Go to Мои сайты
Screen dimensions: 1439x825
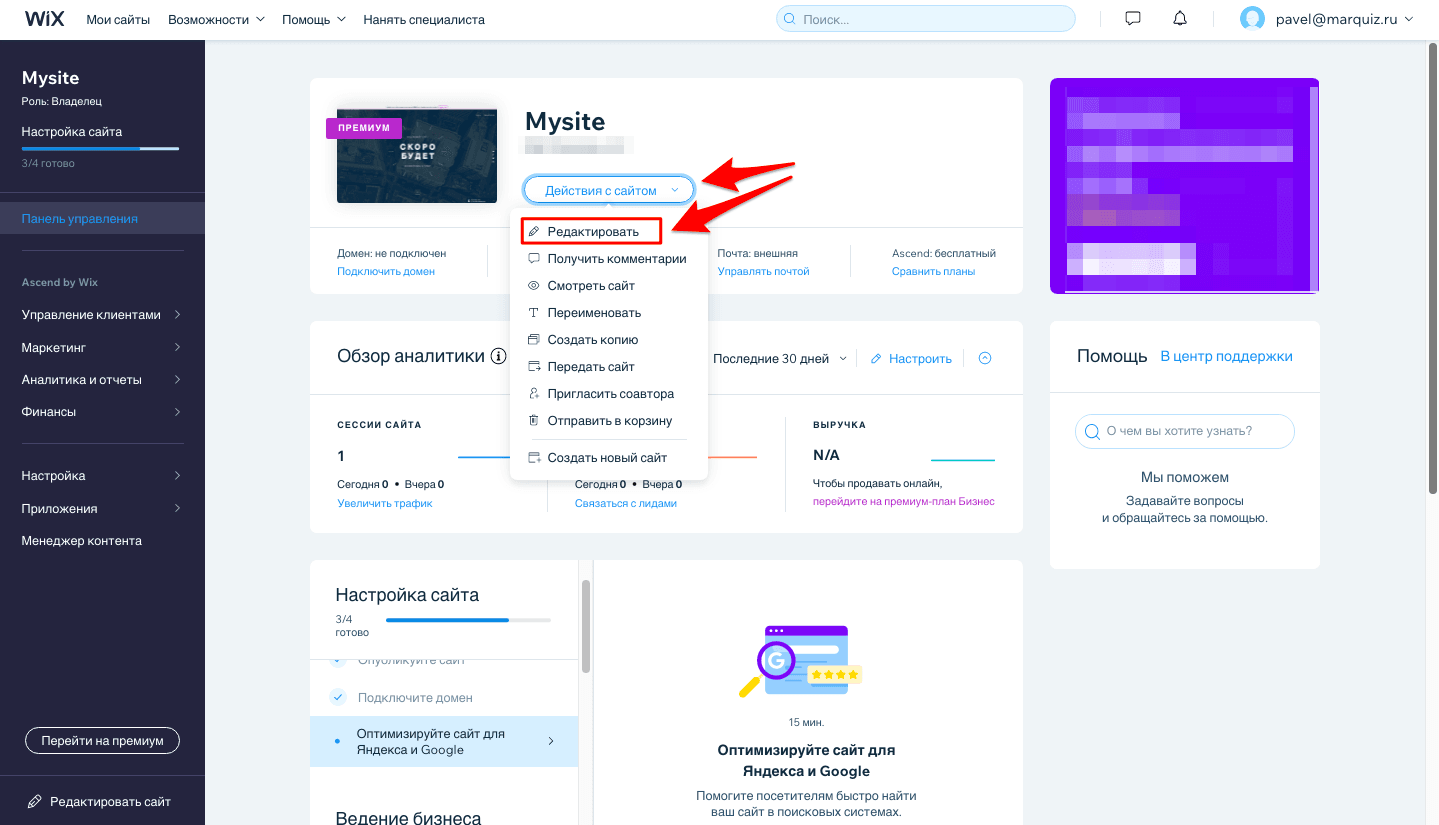(x=118, y=19)
